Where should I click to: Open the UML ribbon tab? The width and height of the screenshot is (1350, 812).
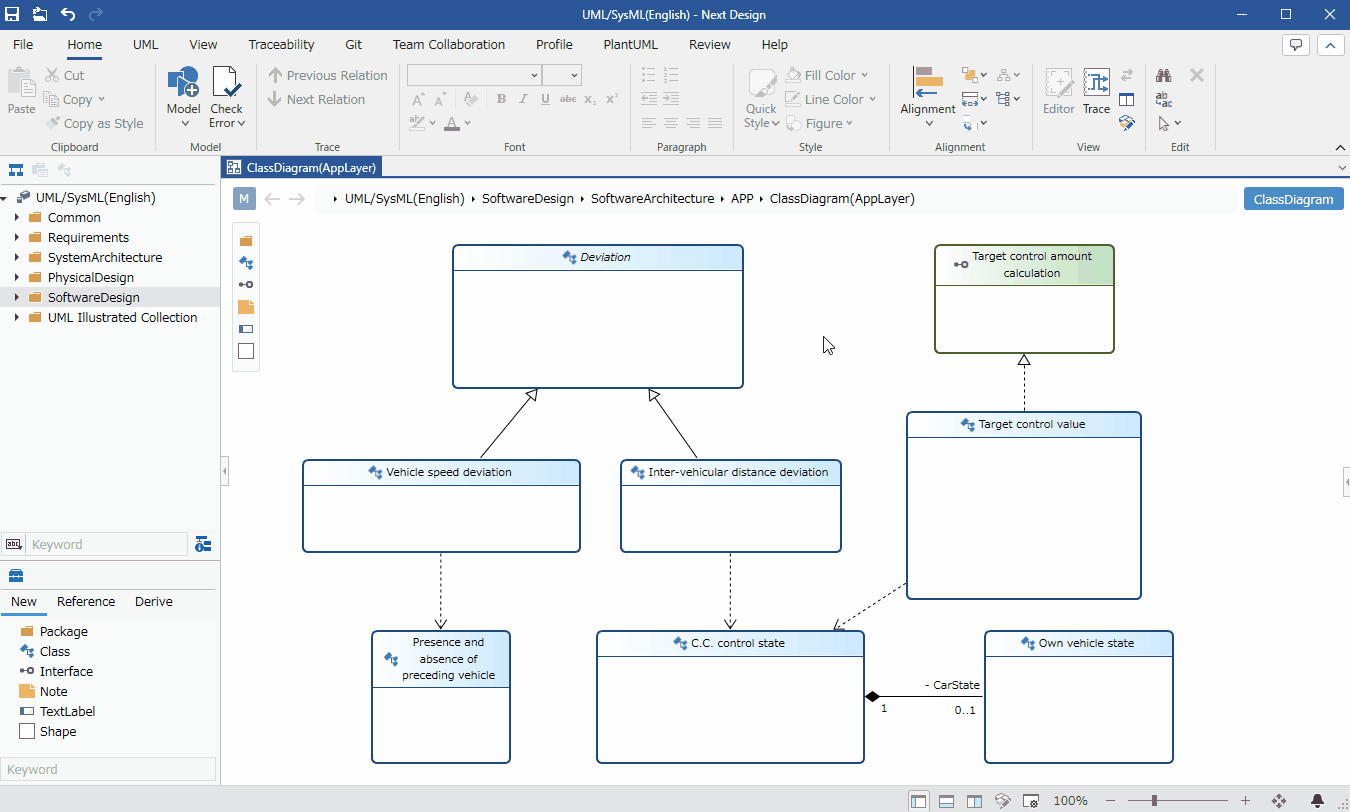click(x=146, y=44)
